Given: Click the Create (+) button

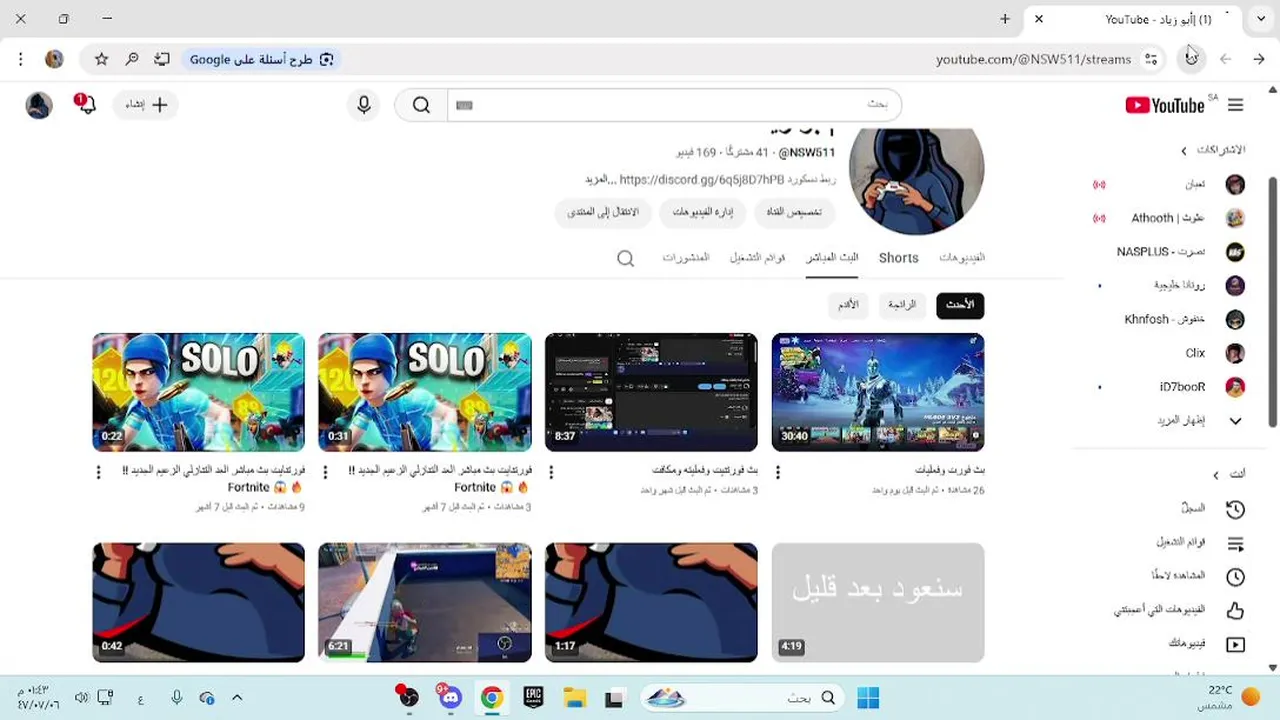Looking at the screenshot, I should 147,104.
